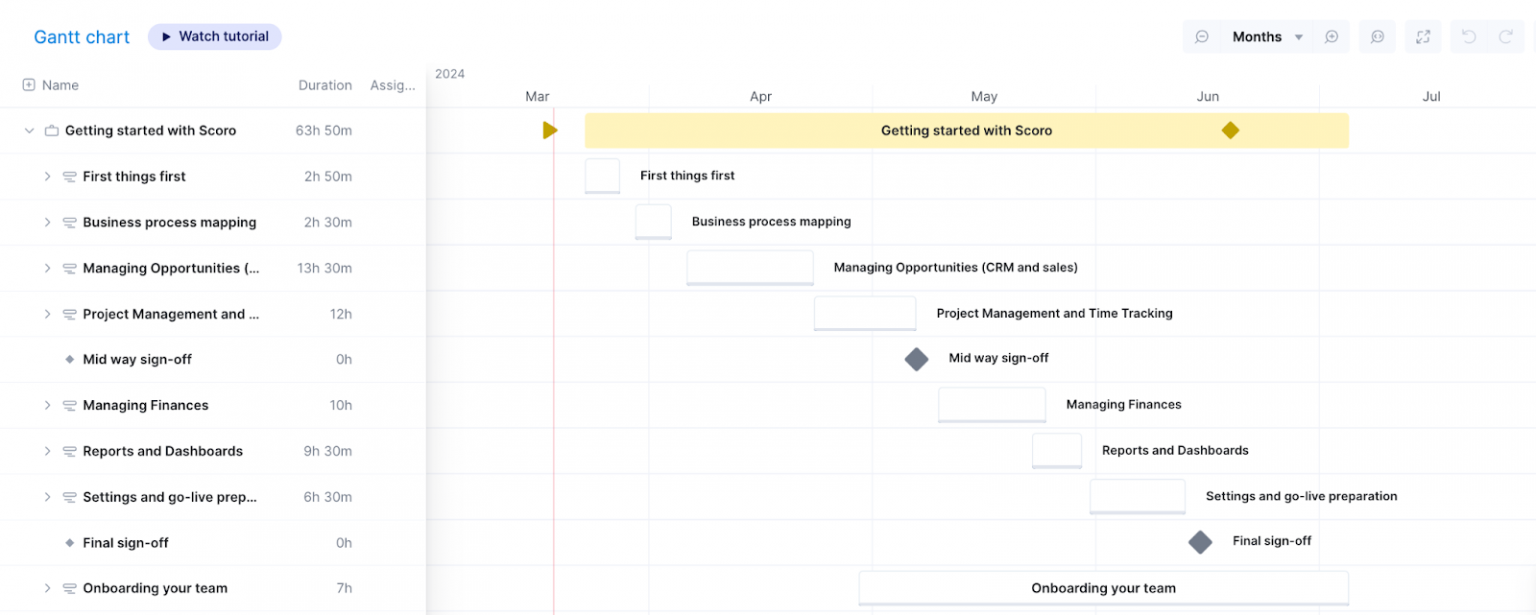Screen dimensions: 1536x615
Task: Toggle fullscreen with the expand arrows icon
Action: click(1423, 37)
